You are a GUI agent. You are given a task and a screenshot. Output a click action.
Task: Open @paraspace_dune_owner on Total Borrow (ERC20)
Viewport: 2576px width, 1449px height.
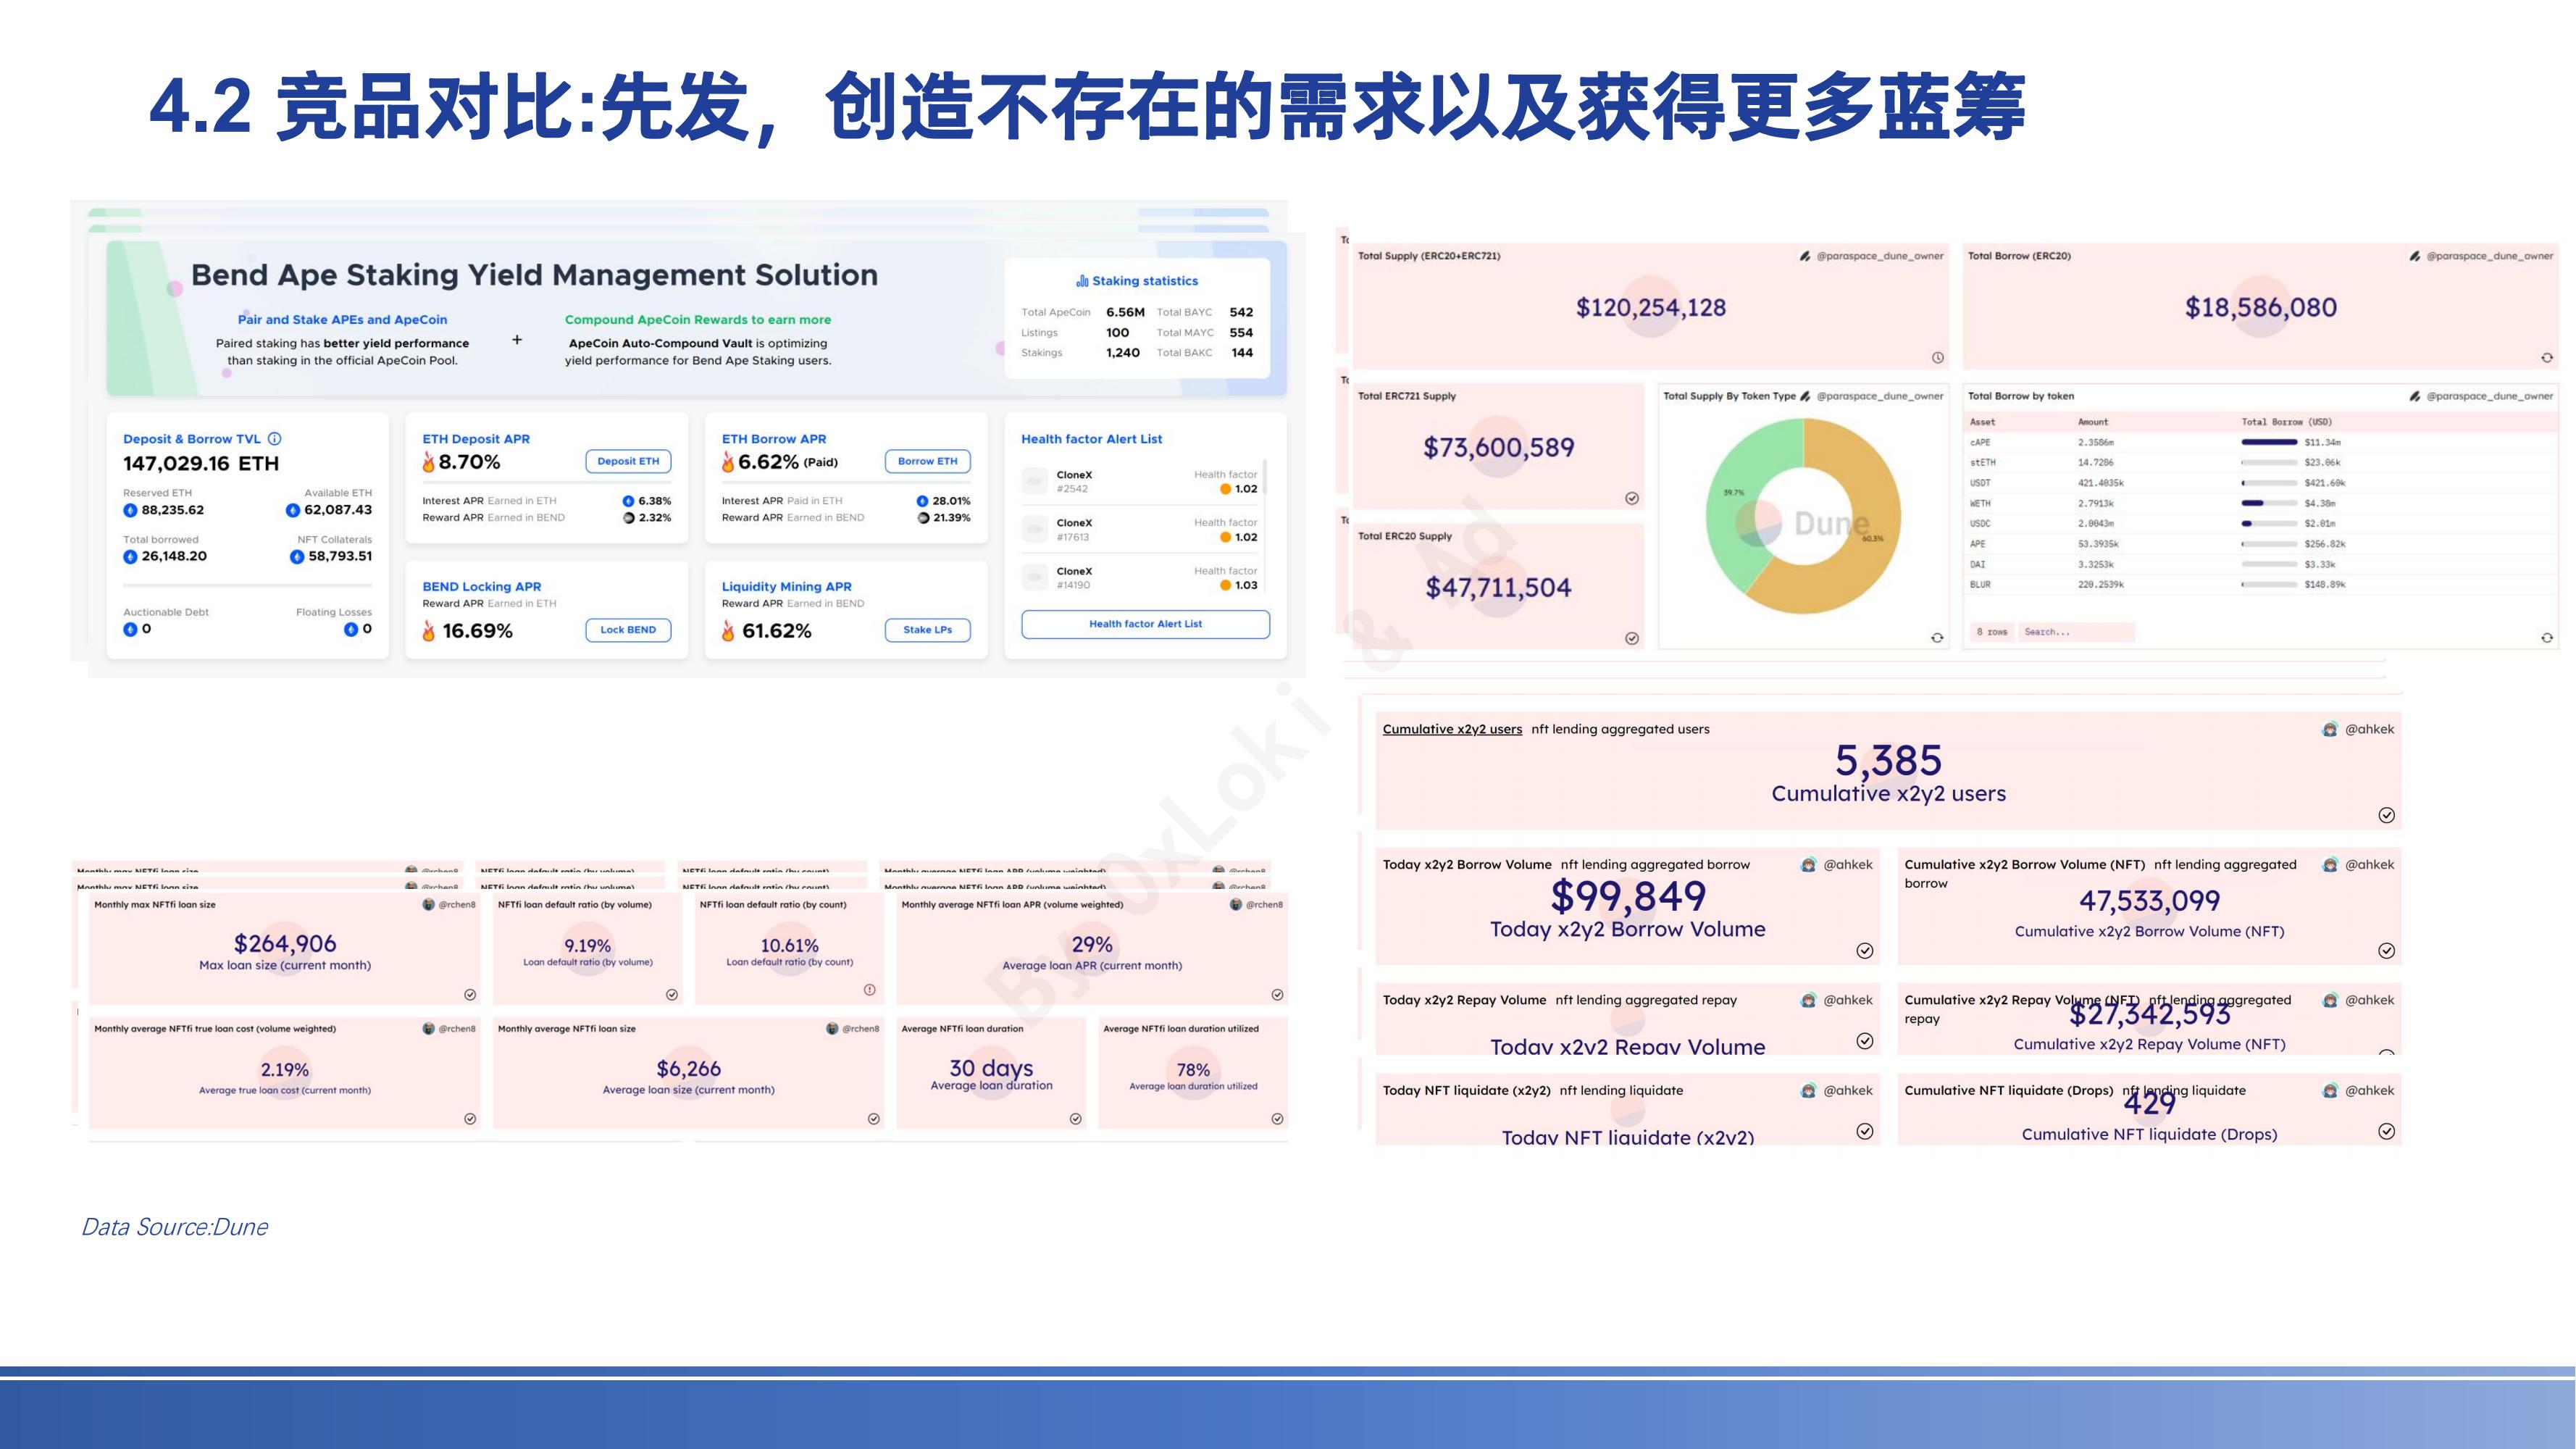(2481, 256)
